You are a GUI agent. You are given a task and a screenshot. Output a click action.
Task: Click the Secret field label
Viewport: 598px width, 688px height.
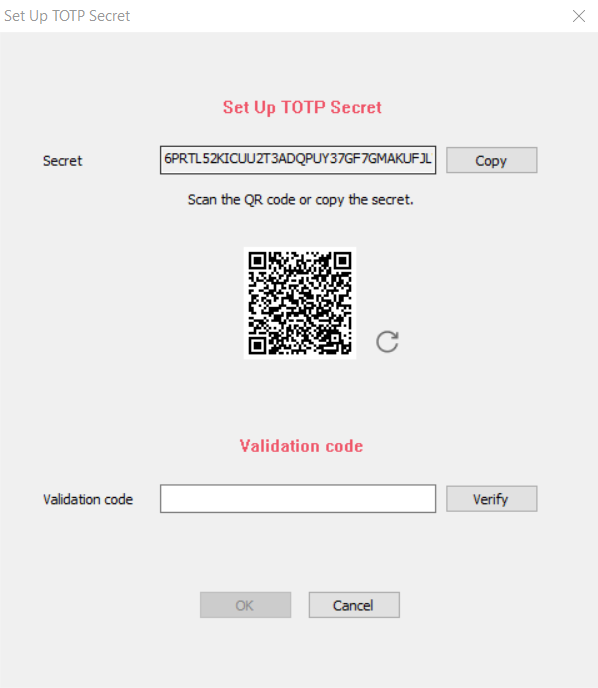[x=62, y=161]
